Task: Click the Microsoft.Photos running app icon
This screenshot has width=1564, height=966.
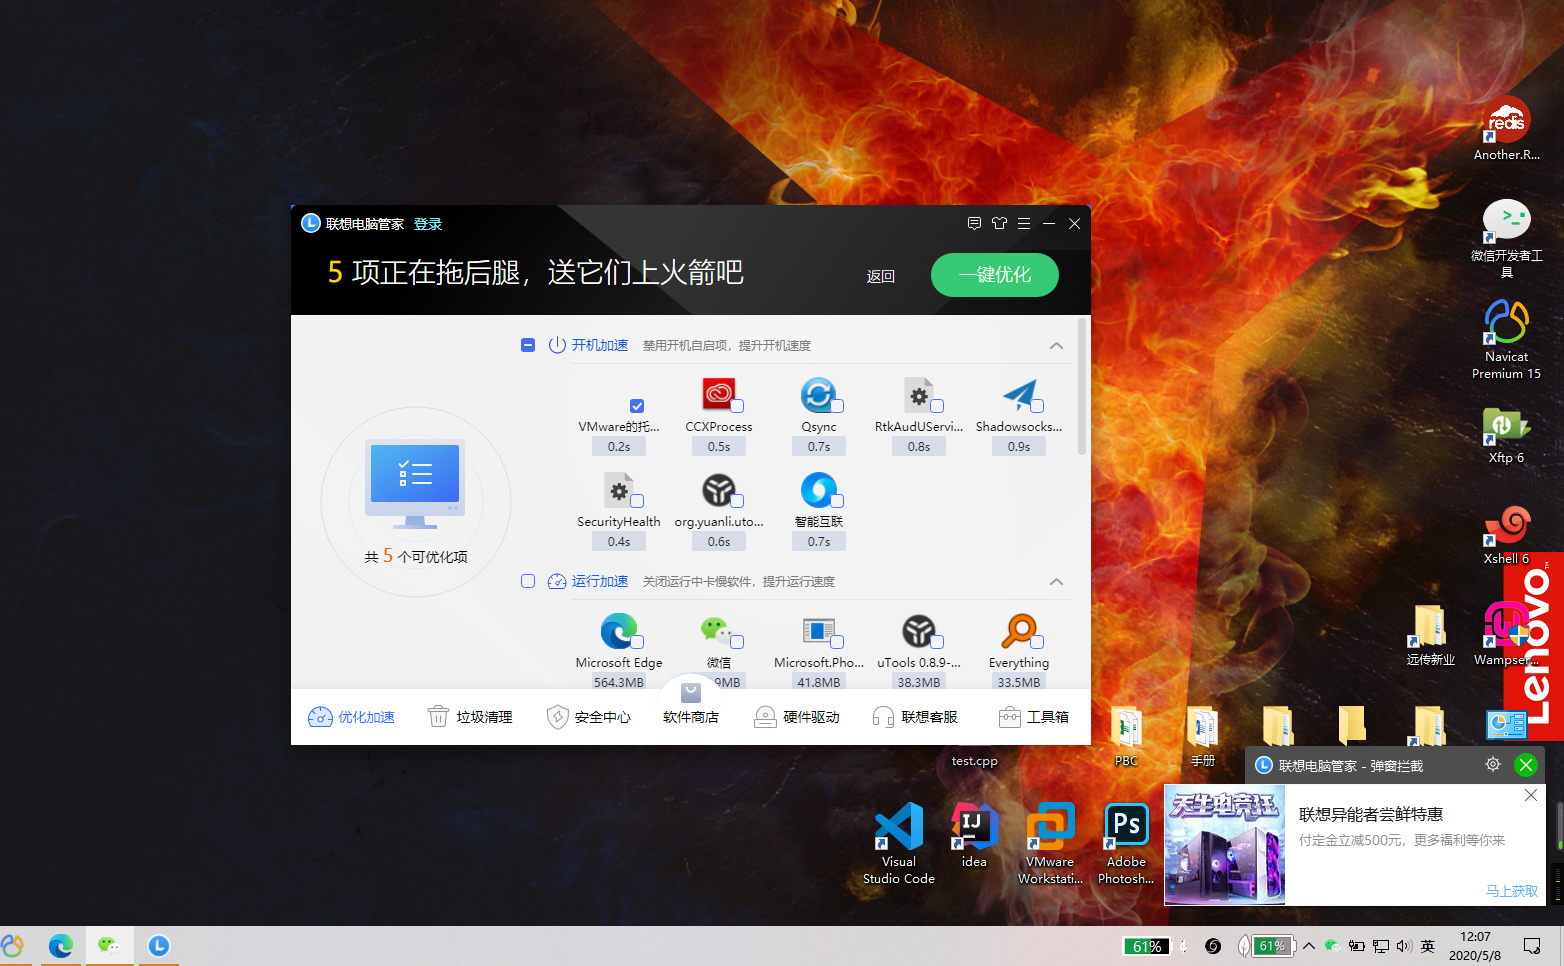Action: (x=818, y=630)
